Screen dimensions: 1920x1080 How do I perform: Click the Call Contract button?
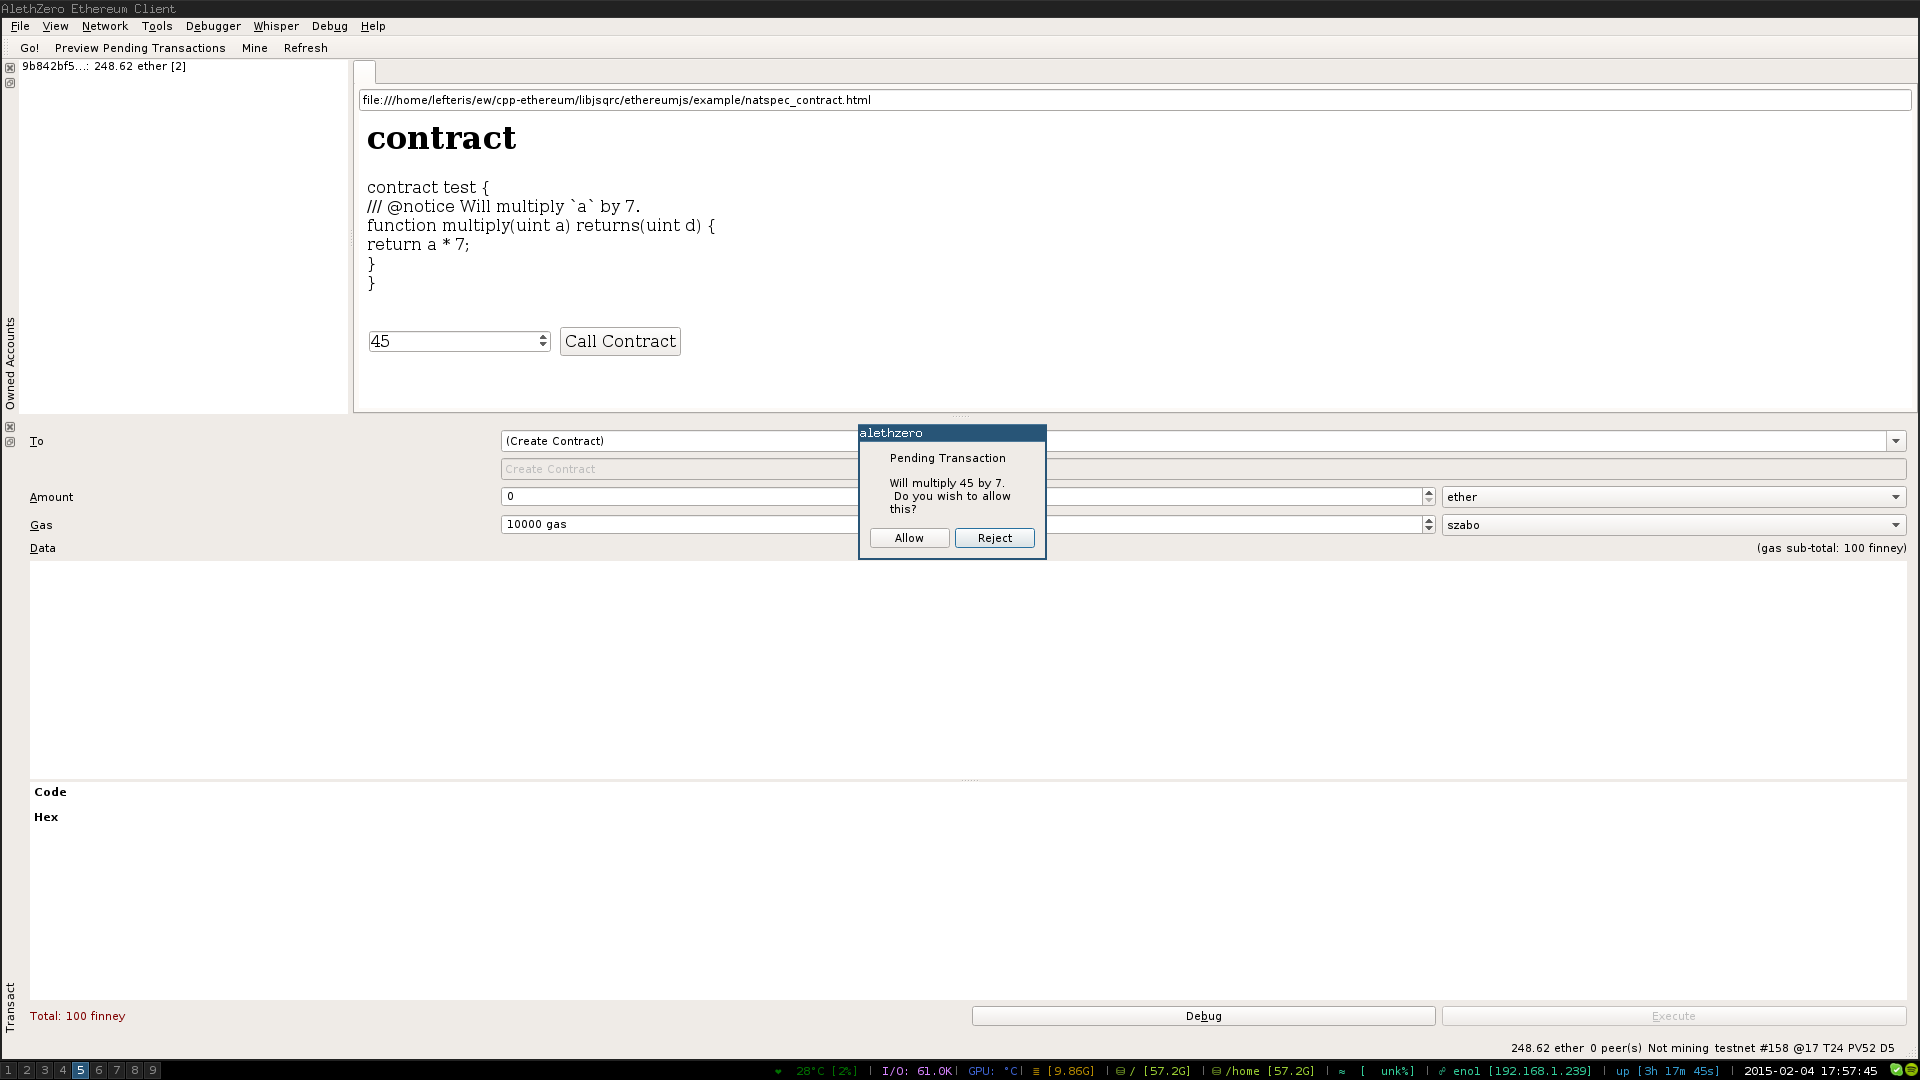[x=620, y=341]
